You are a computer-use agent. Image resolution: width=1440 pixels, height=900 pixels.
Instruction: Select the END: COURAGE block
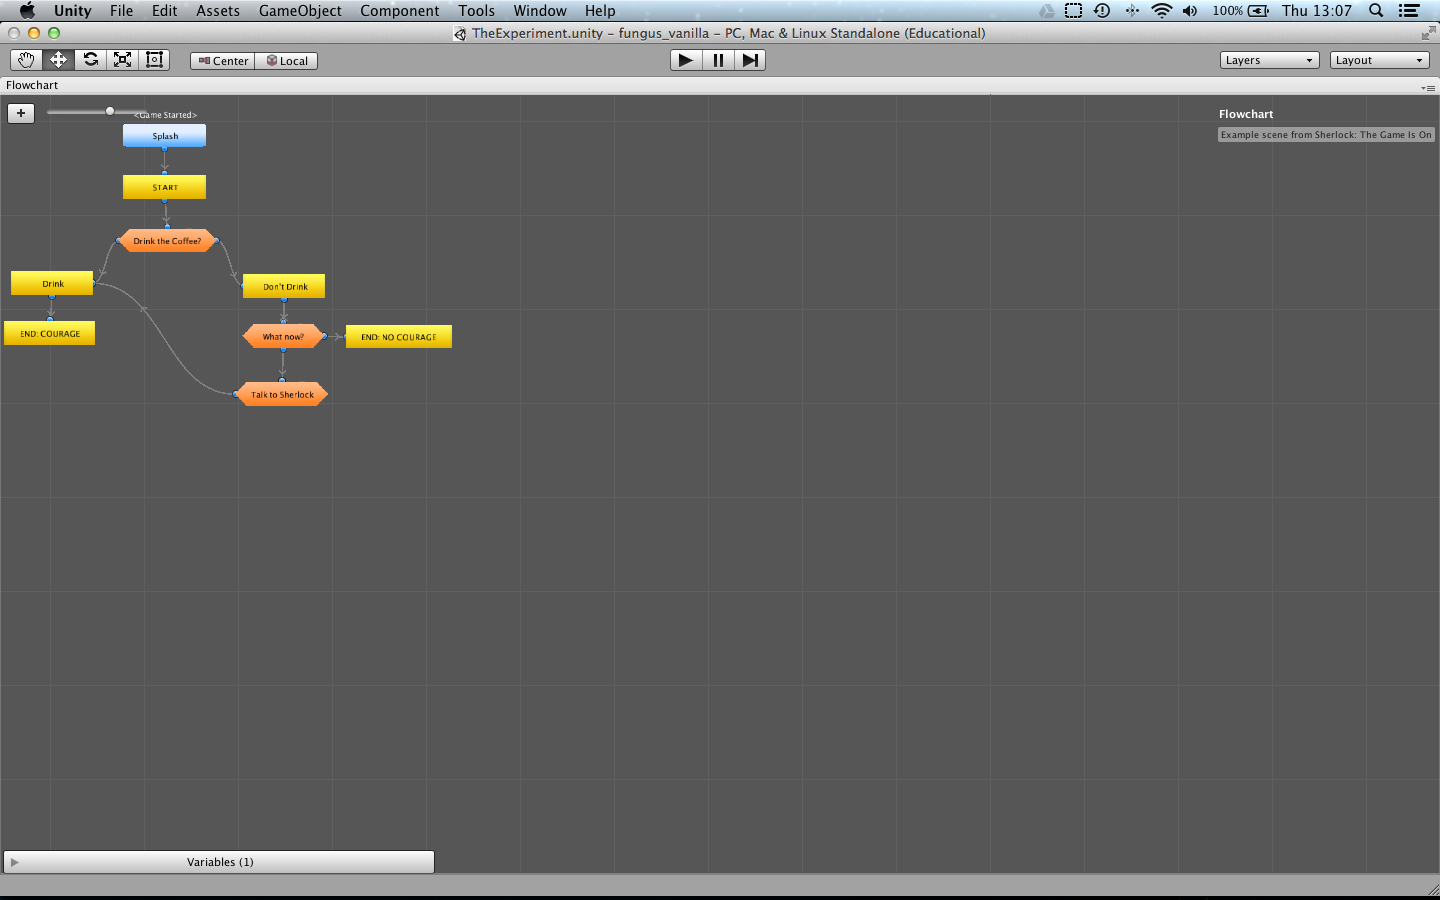click(50, 333)
